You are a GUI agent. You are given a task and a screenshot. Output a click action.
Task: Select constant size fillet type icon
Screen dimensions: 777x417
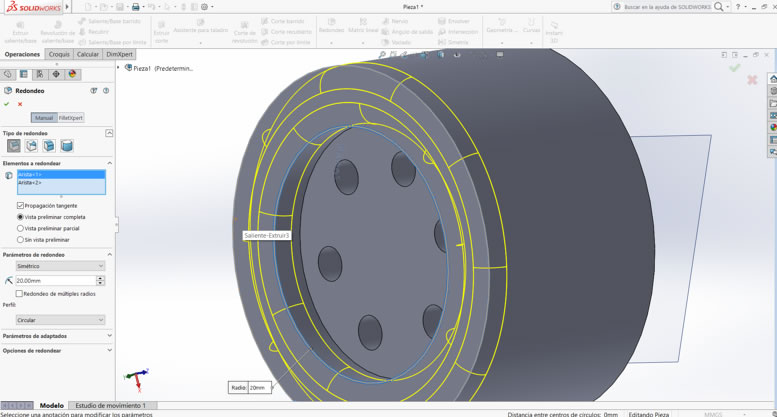(14, 146)
